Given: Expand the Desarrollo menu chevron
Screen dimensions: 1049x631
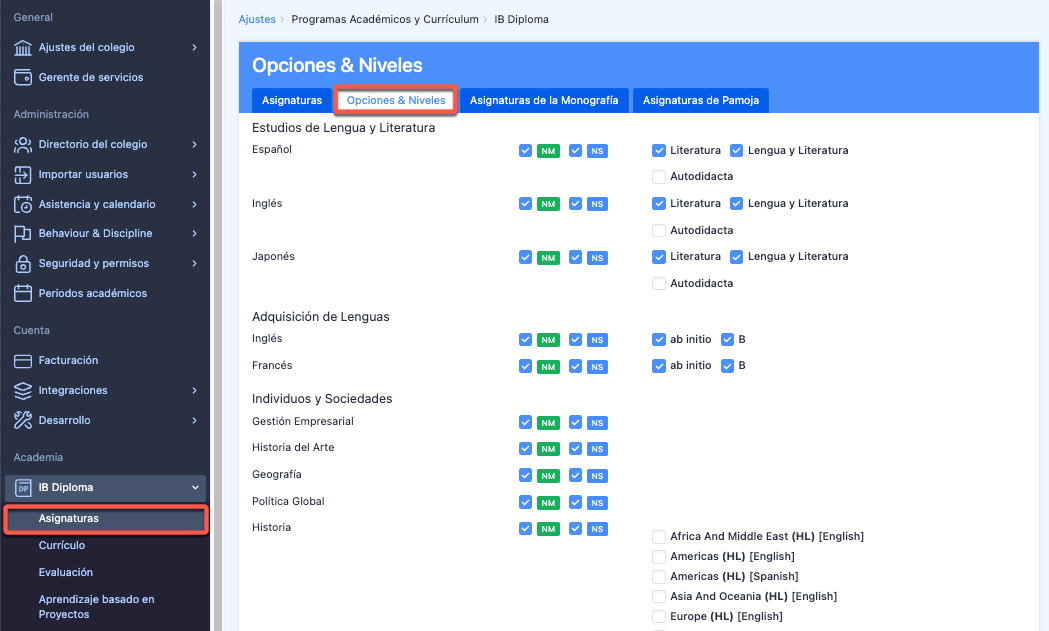Looking at the screenshot, I should [x=194, y=421].
